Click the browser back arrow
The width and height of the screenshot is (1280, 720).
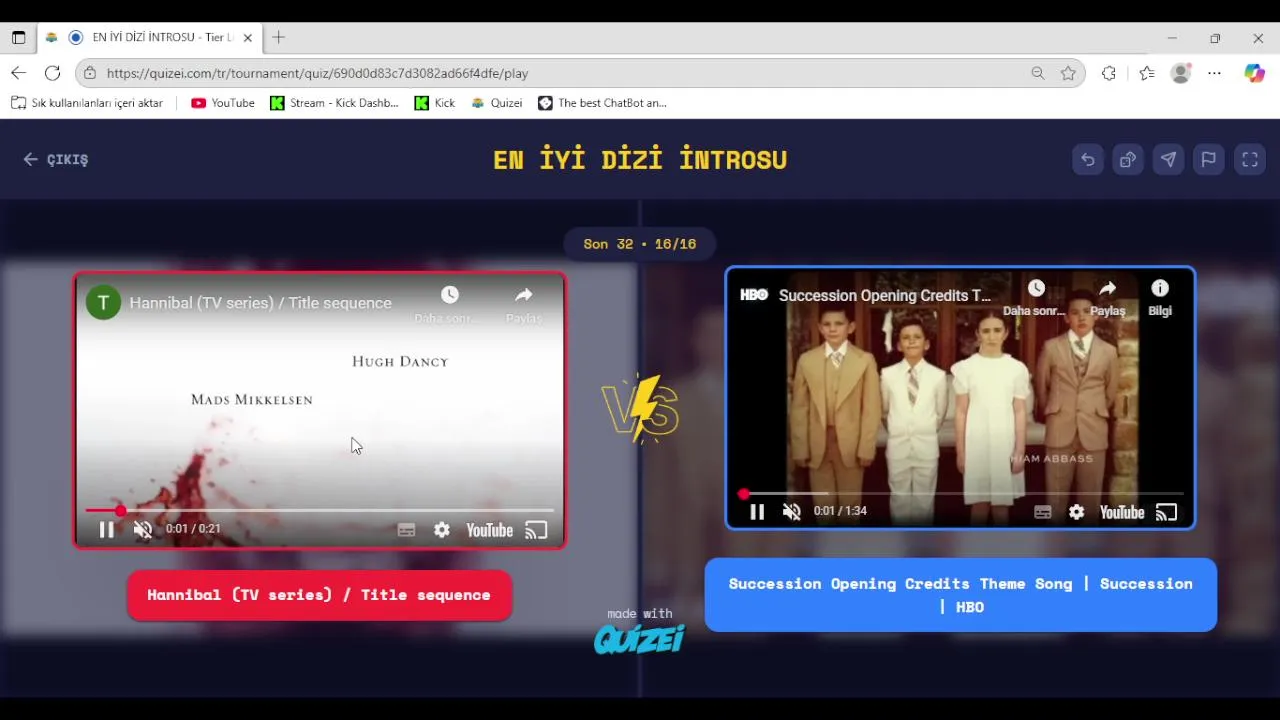point(19,73)
